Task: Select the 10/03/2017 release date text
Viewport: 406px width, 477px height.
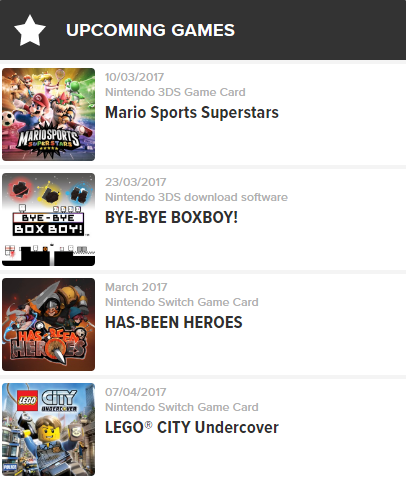Action: pyautogui.click(x=134, y=77)
